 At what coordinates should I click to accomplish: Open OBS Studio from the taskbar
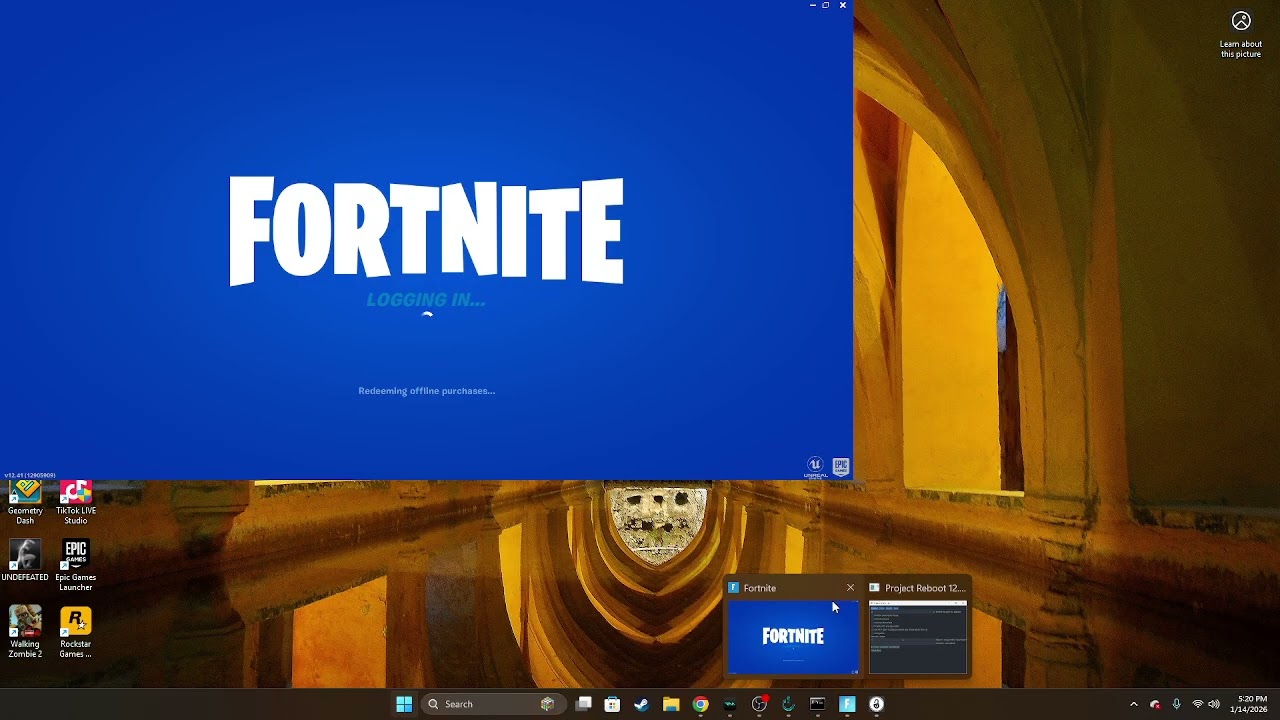click(759, 704)
